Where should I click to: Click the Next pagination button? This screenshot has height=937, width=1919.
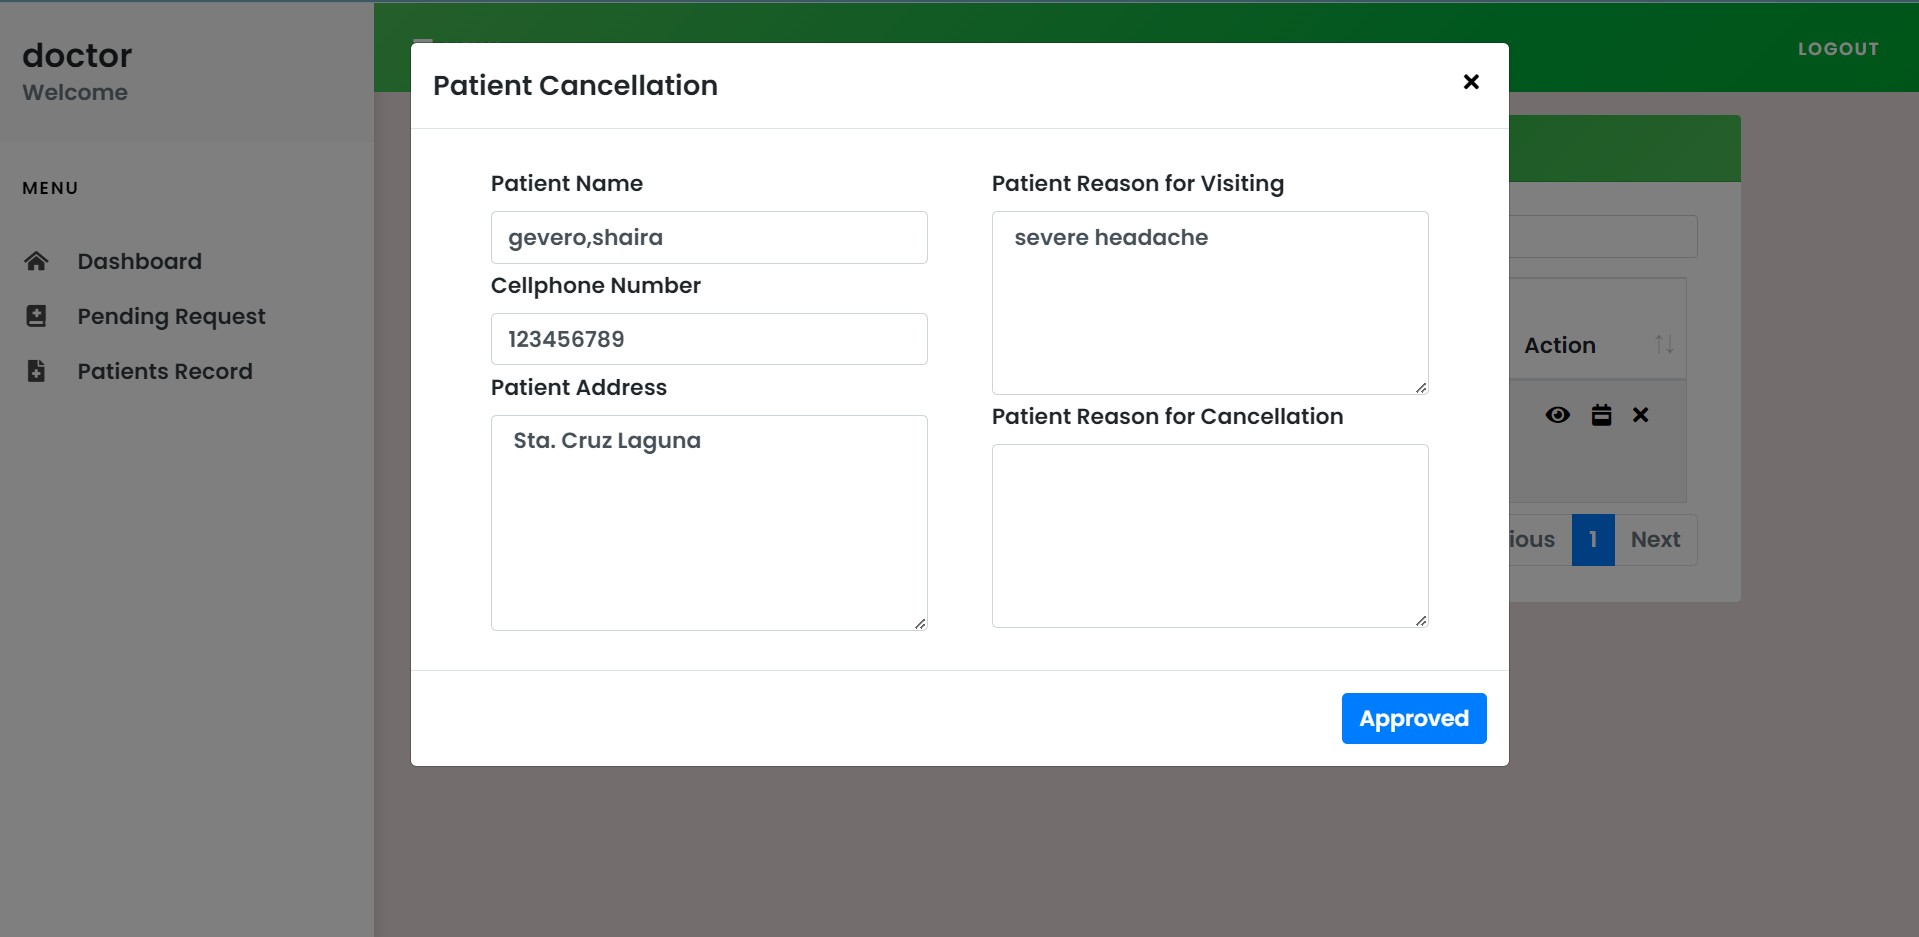point(1655,540)
